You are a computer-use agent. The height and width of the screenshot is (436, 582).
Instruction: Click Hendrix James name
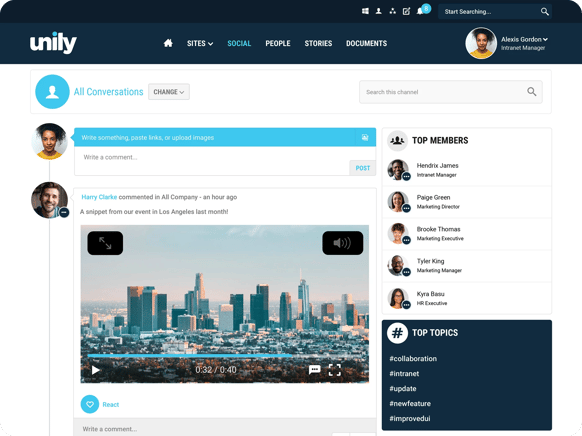point(437,165)
